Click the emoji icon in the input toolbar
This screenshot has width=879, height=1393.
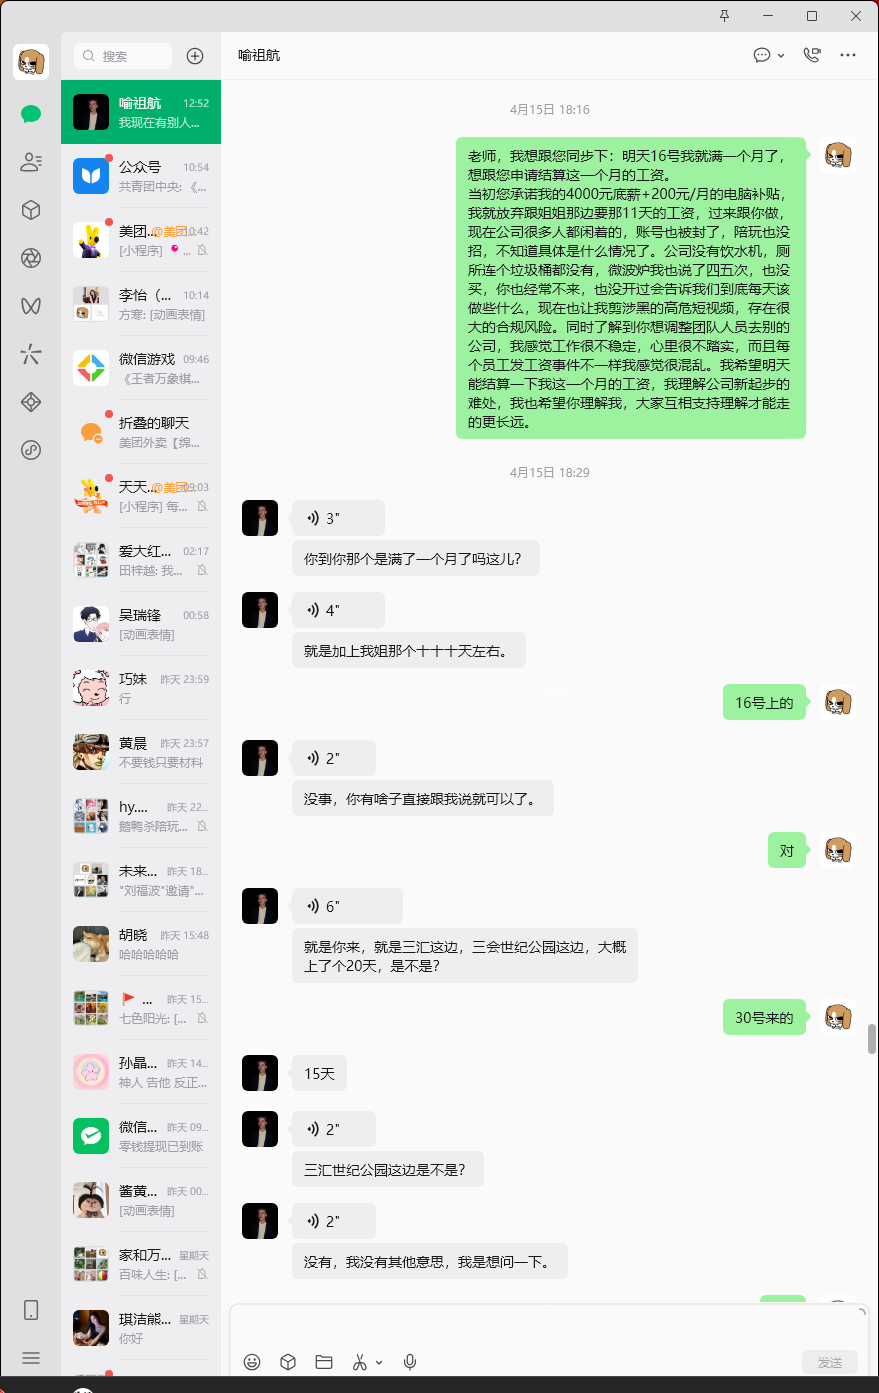252,1362
